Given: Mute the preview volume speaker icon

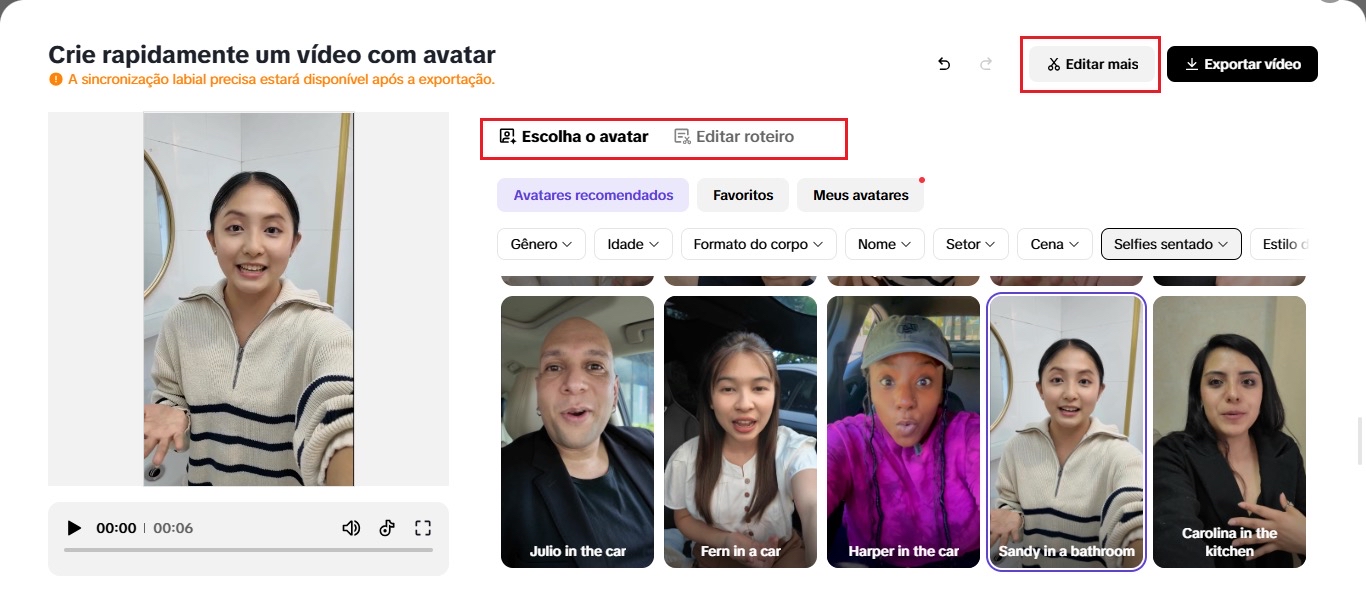Looking at the screenshot, I should pos(351,528).
